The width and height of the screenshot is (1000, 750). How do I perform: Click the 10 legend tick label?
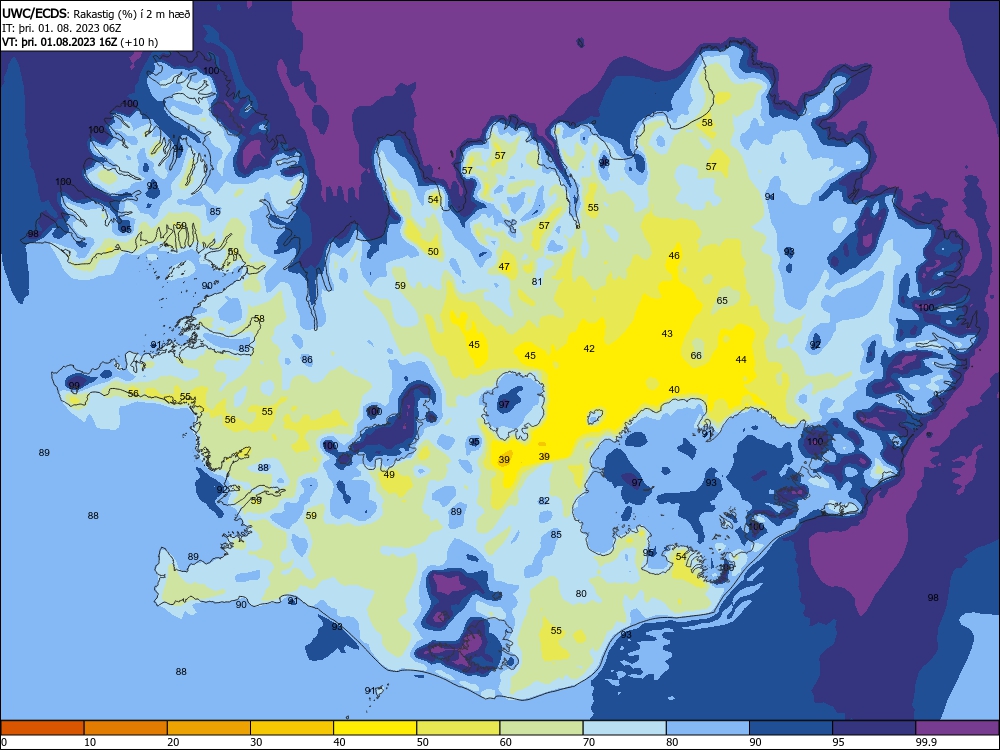(90, 742)
